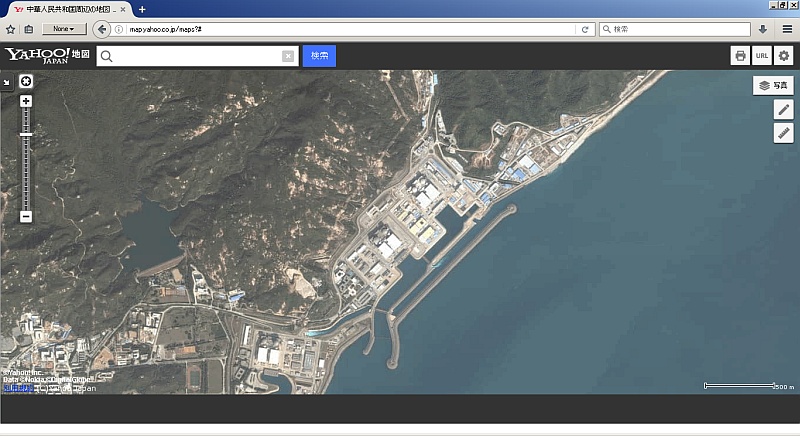
Task: Open the URL share button
Action: click(762, 56)
